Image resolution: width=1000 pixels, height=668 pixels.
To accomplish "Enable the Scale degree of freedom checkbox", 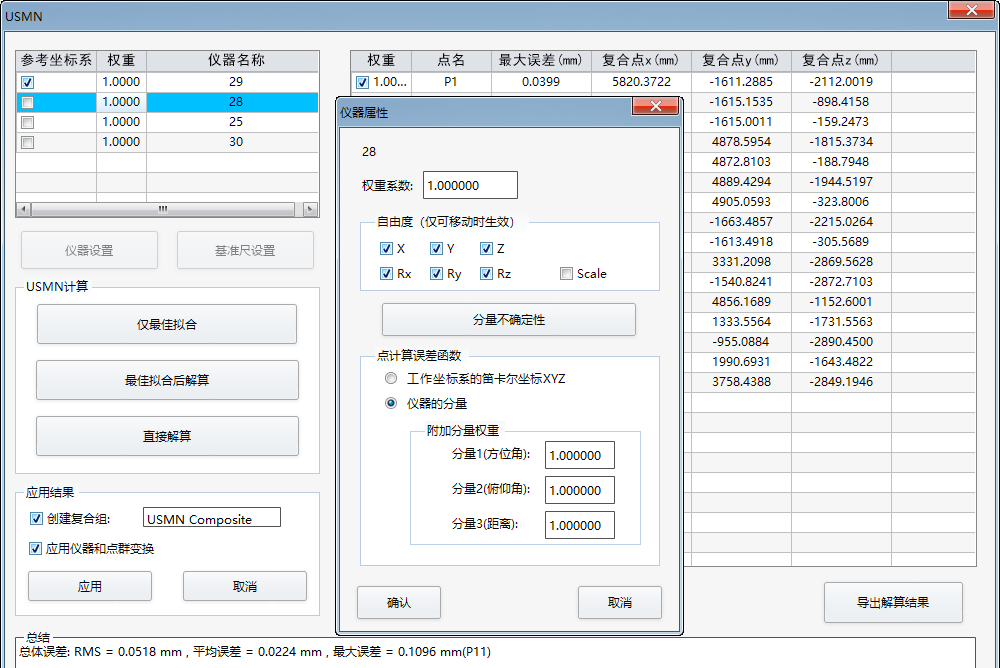I will pos(567,274).
